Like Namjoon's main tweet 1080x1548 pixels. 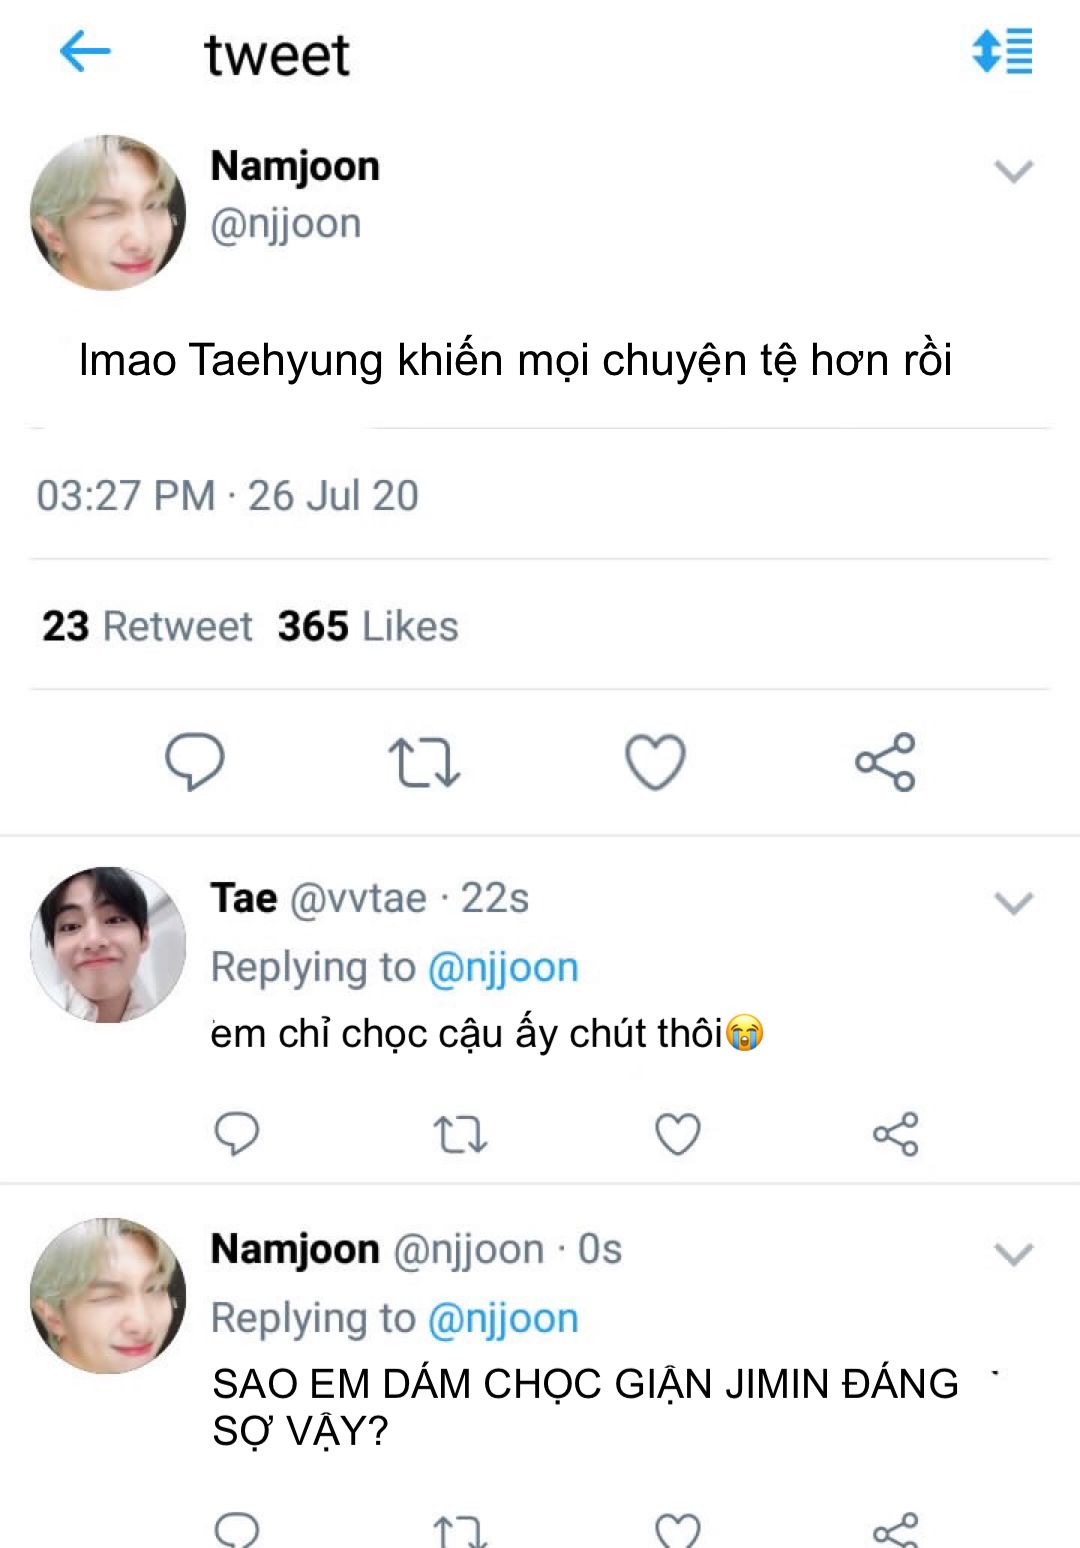coord(655,762)
